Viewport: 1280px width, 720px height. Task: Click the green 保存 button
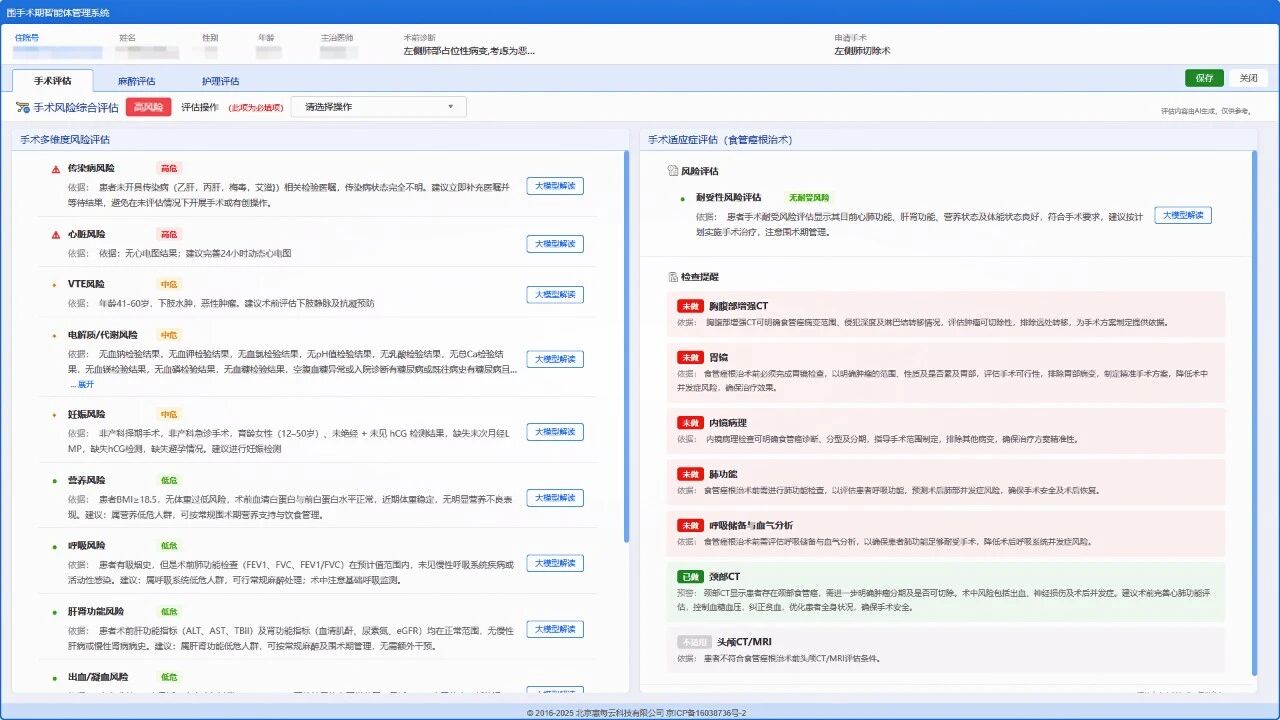[x=1204, y=78]
